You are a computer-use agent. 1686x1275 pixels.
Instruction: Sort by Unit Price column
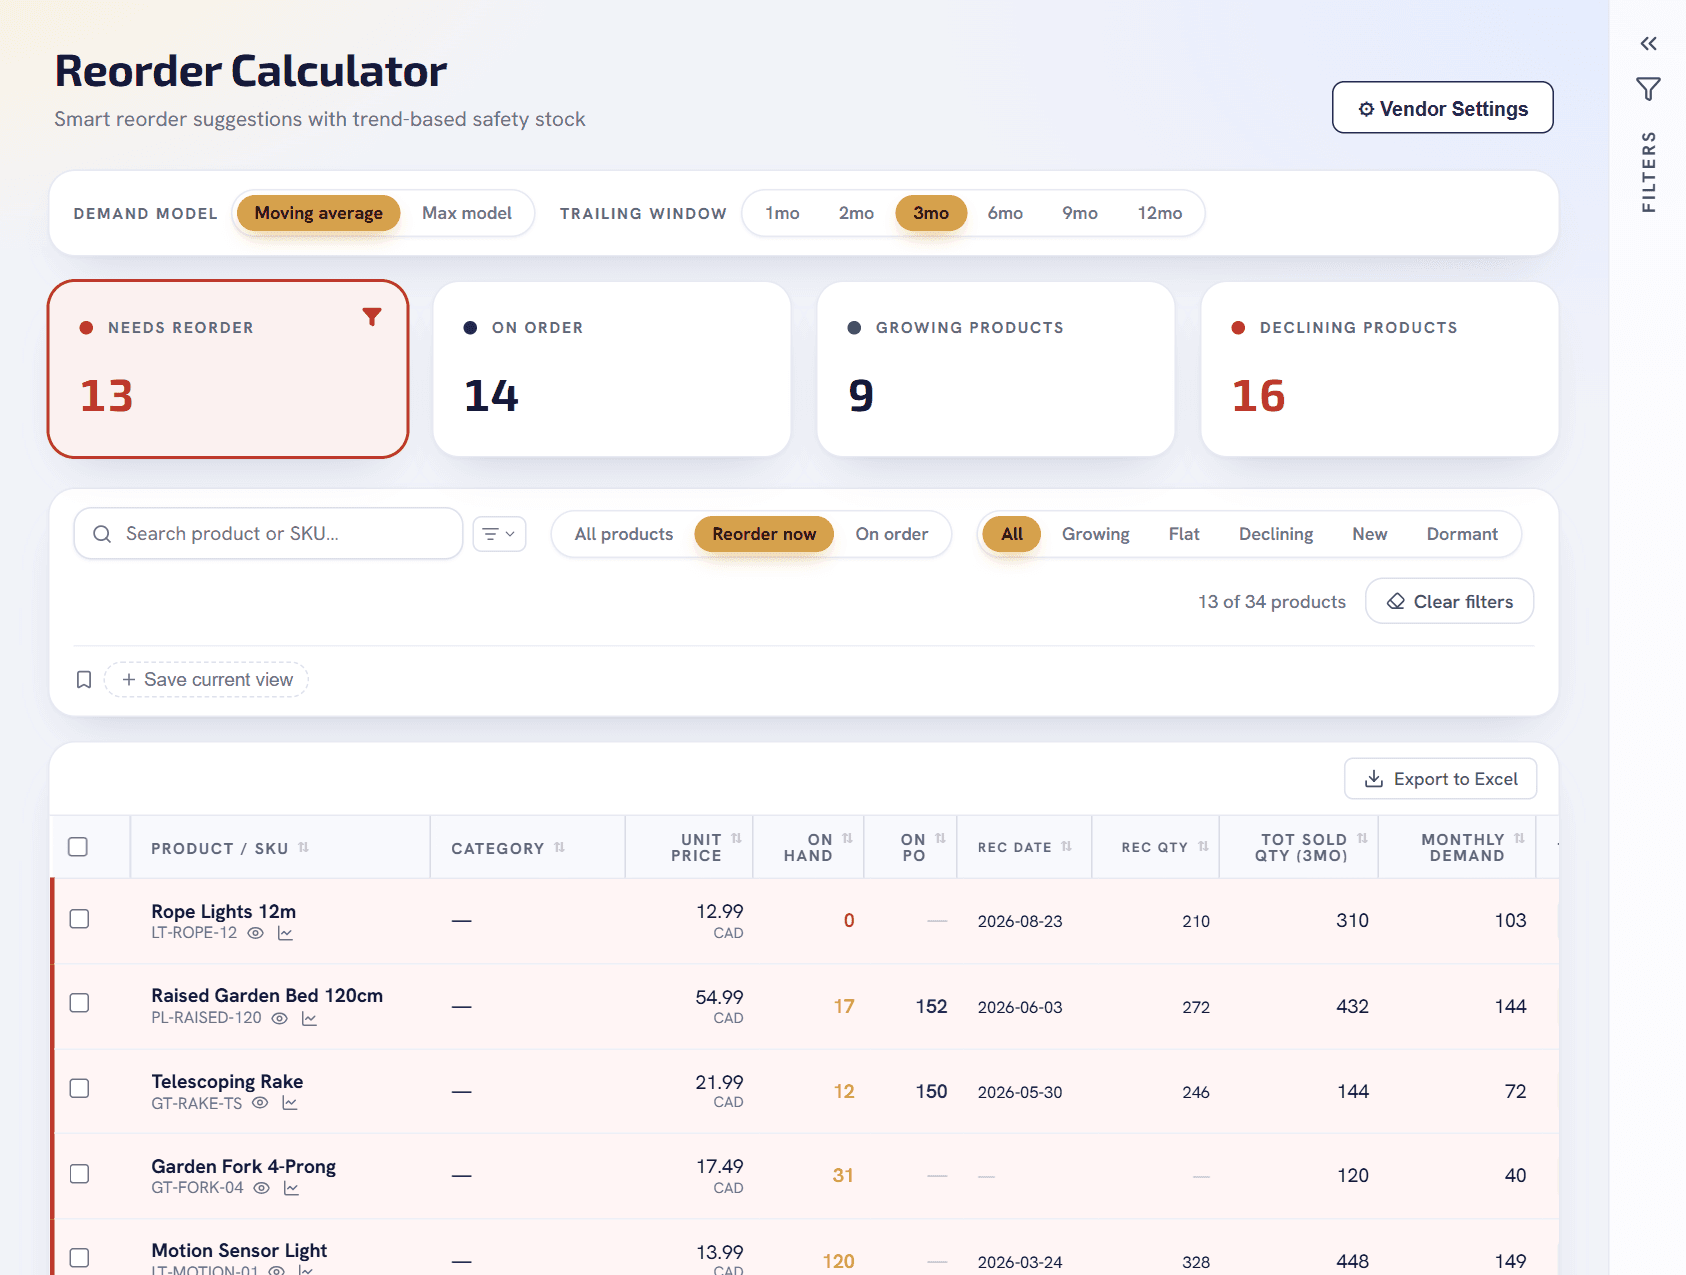[736, 838]
